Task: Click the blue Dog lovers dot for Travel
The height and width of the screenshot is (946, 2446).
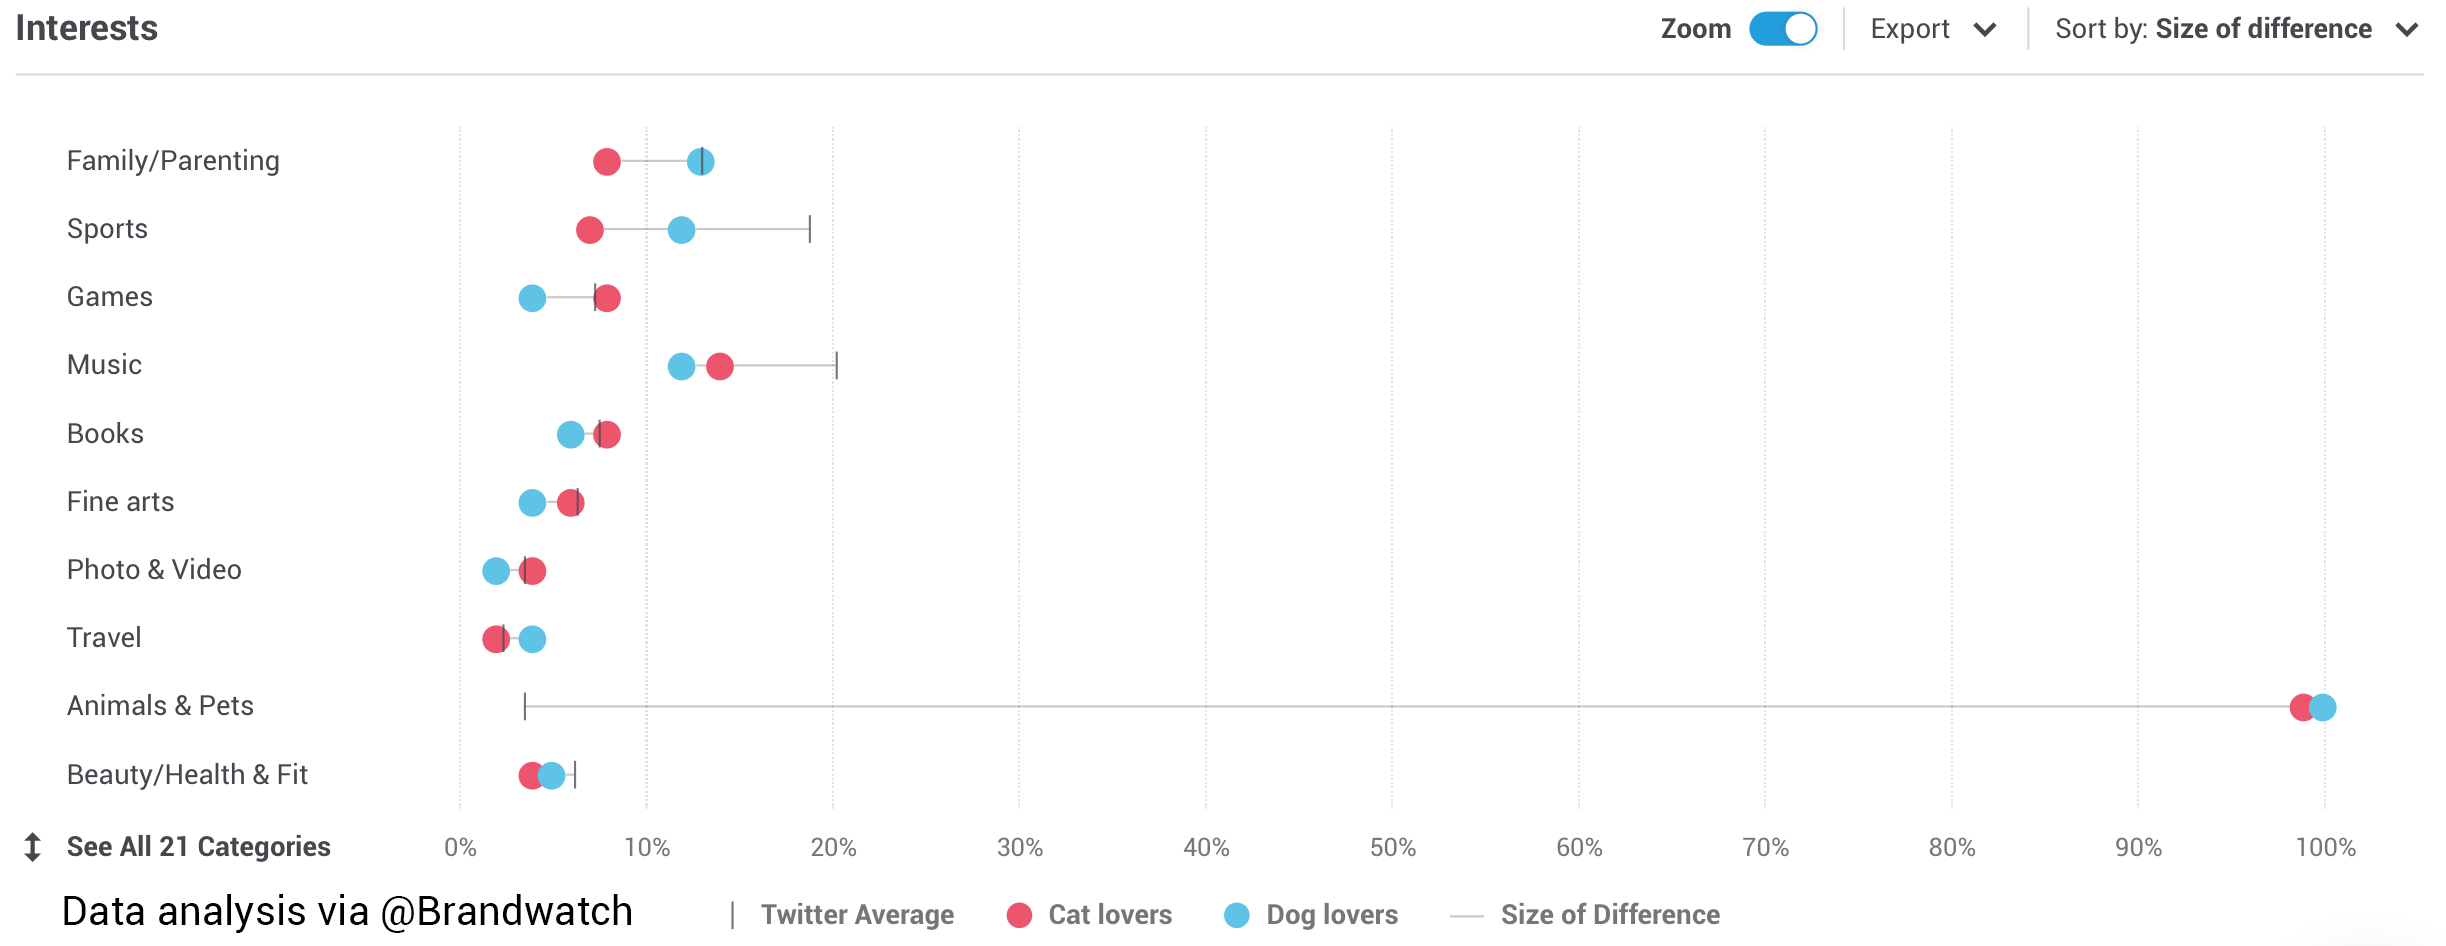Action: [533, 639]
